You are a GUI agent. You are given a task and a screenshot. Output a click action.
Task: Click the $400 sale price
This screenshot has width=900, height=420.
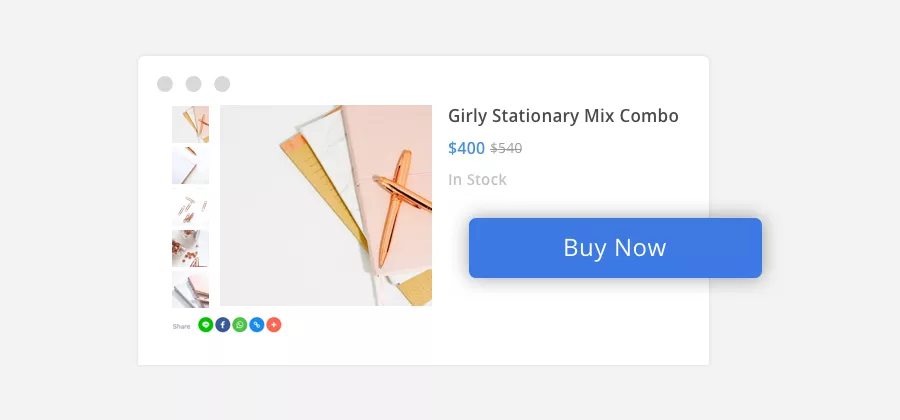[466, 149]
